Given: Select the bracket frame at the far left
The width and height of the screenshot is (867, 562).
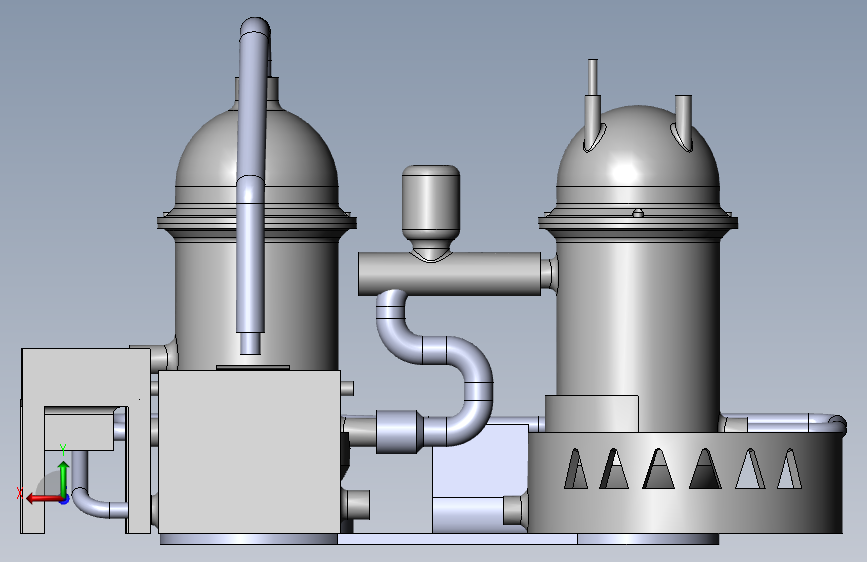Looking at the screenshot, I should pos(88,376).
